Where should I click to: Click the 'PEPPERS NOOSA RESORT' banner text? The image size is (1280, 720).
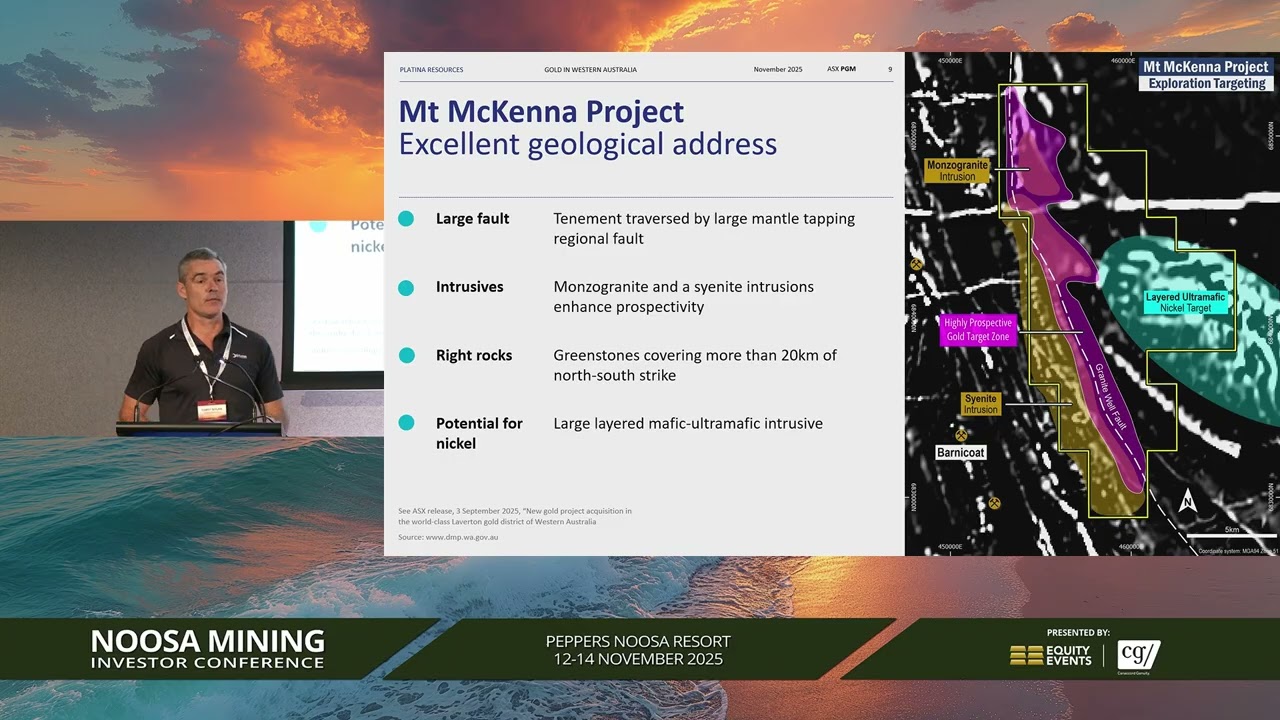tap(638, 641)
